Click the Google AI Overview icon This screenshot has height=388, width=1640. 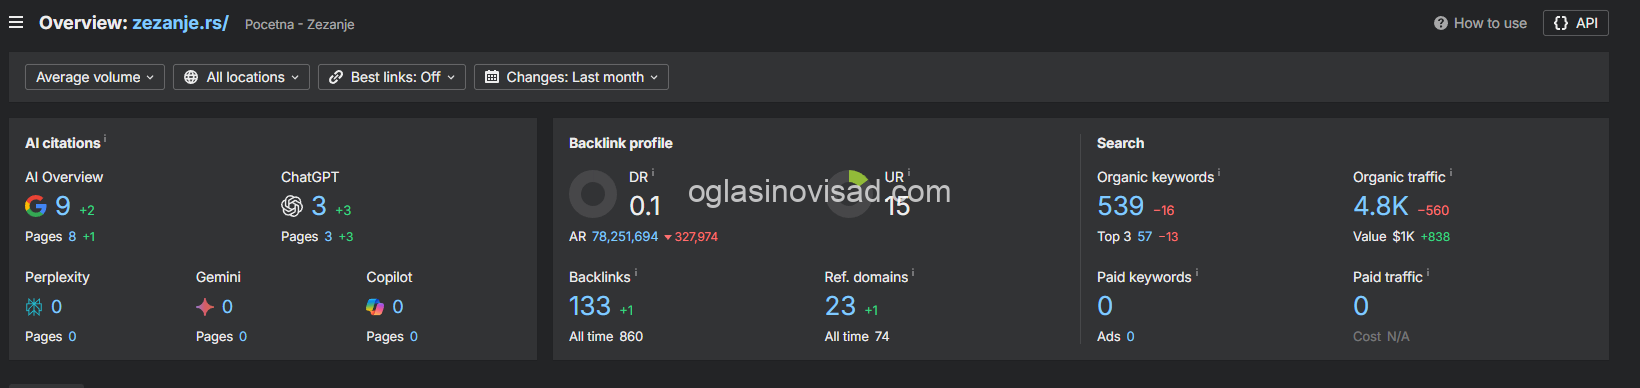click(x=35, y=206)
